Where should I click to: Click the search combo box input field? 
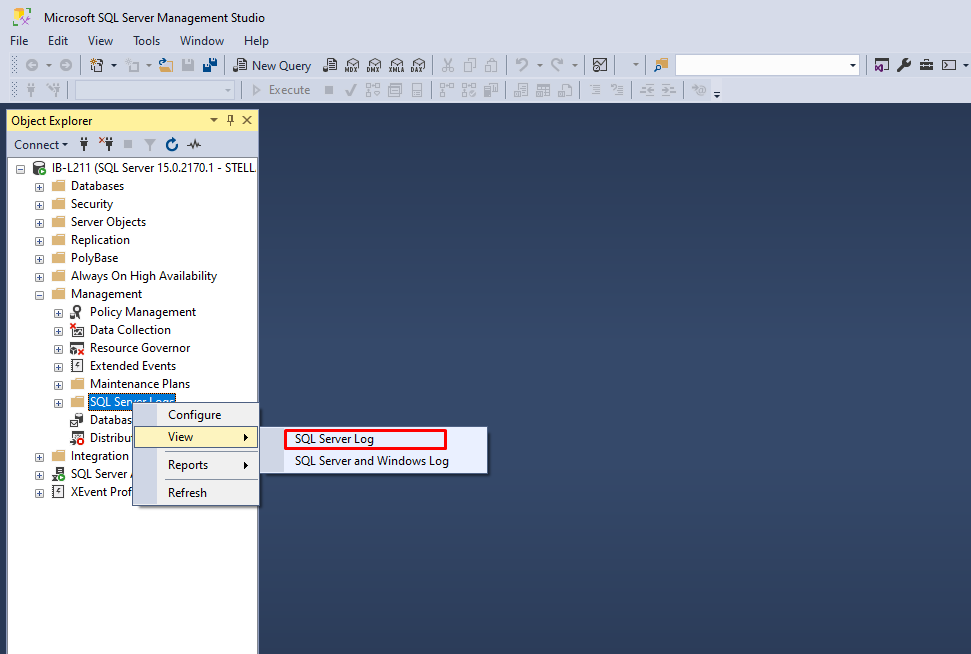pyautogui.click(x=761, y=65)
